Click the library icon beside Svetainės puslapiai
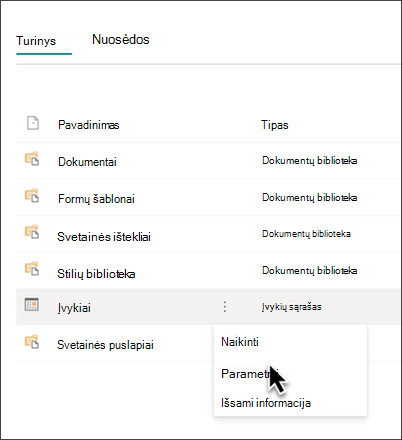Viewport: 402px width, 440px height. pyautogui.click(x=32, y=342)
